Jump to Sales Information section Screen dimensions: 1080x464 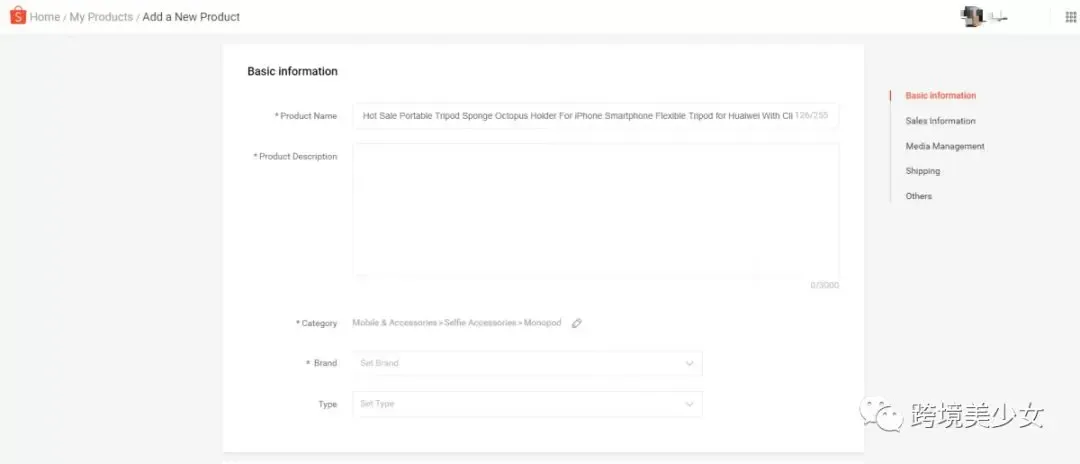point(940,121)
